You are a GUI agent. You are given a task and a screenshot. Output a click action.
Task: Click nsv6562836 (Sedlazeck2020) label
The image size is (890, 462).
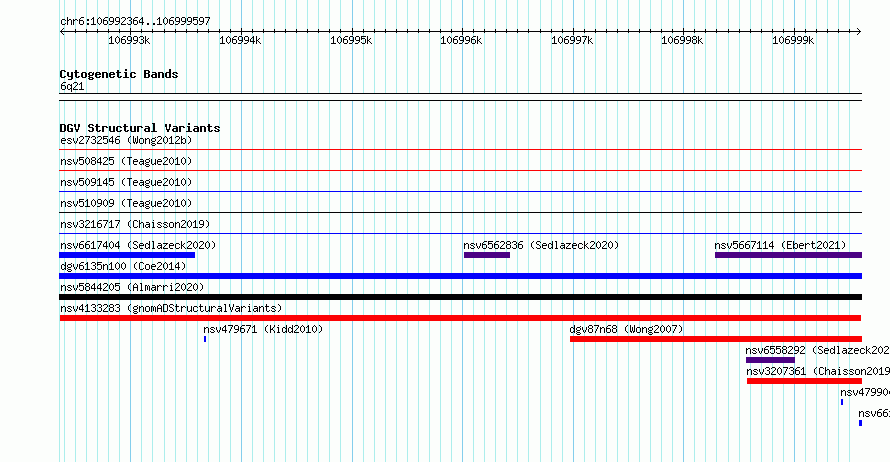541,245
